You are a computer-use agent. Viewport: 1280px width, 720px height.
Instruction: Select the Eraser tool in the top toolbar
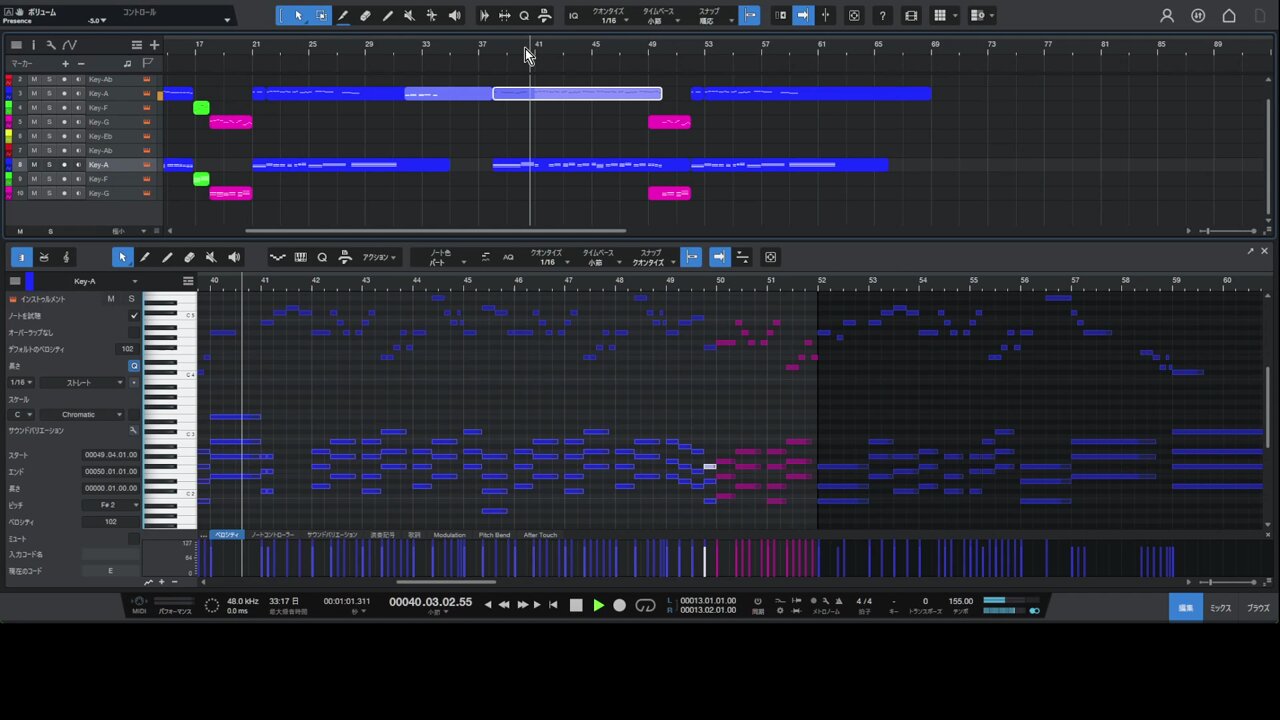pyautogui.click(x=365, y=16)
